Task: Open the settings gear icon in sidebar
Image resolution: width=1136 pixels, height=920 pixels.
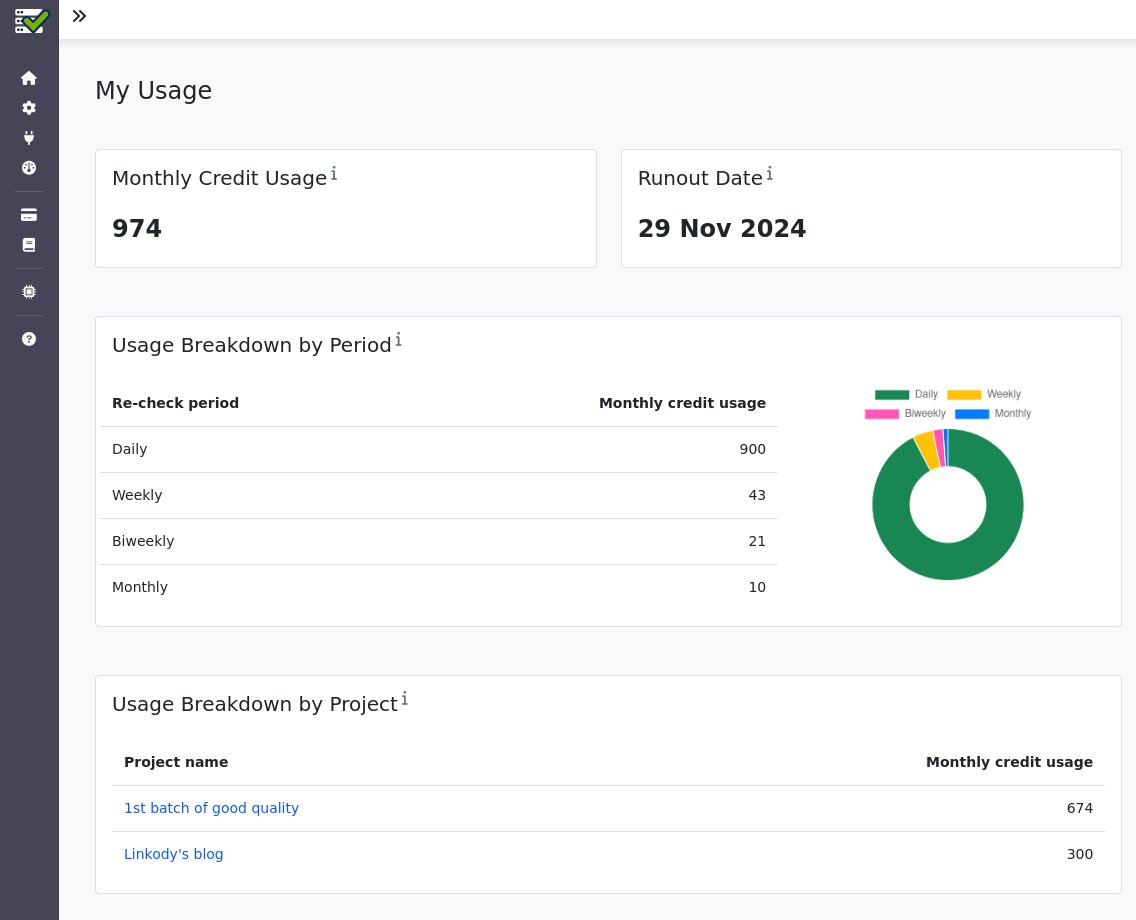Action: pyautogui.click(x=29, y=108)
